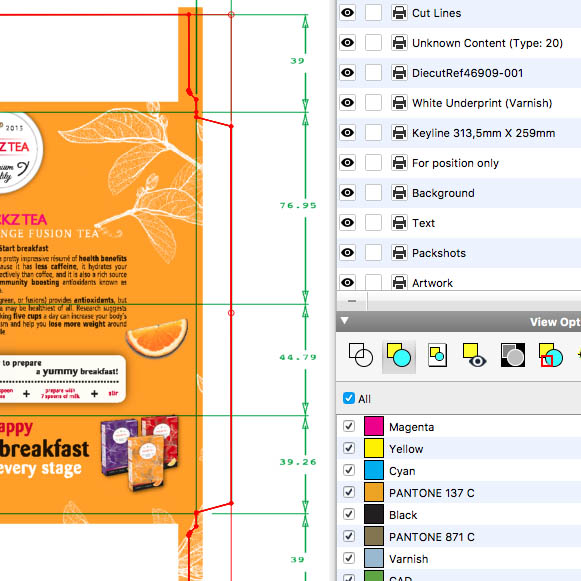The width and height of the screenshot is (581, 581).
Task: Toggle print icon for Unknown Content layer
Action: pos(399,43)
